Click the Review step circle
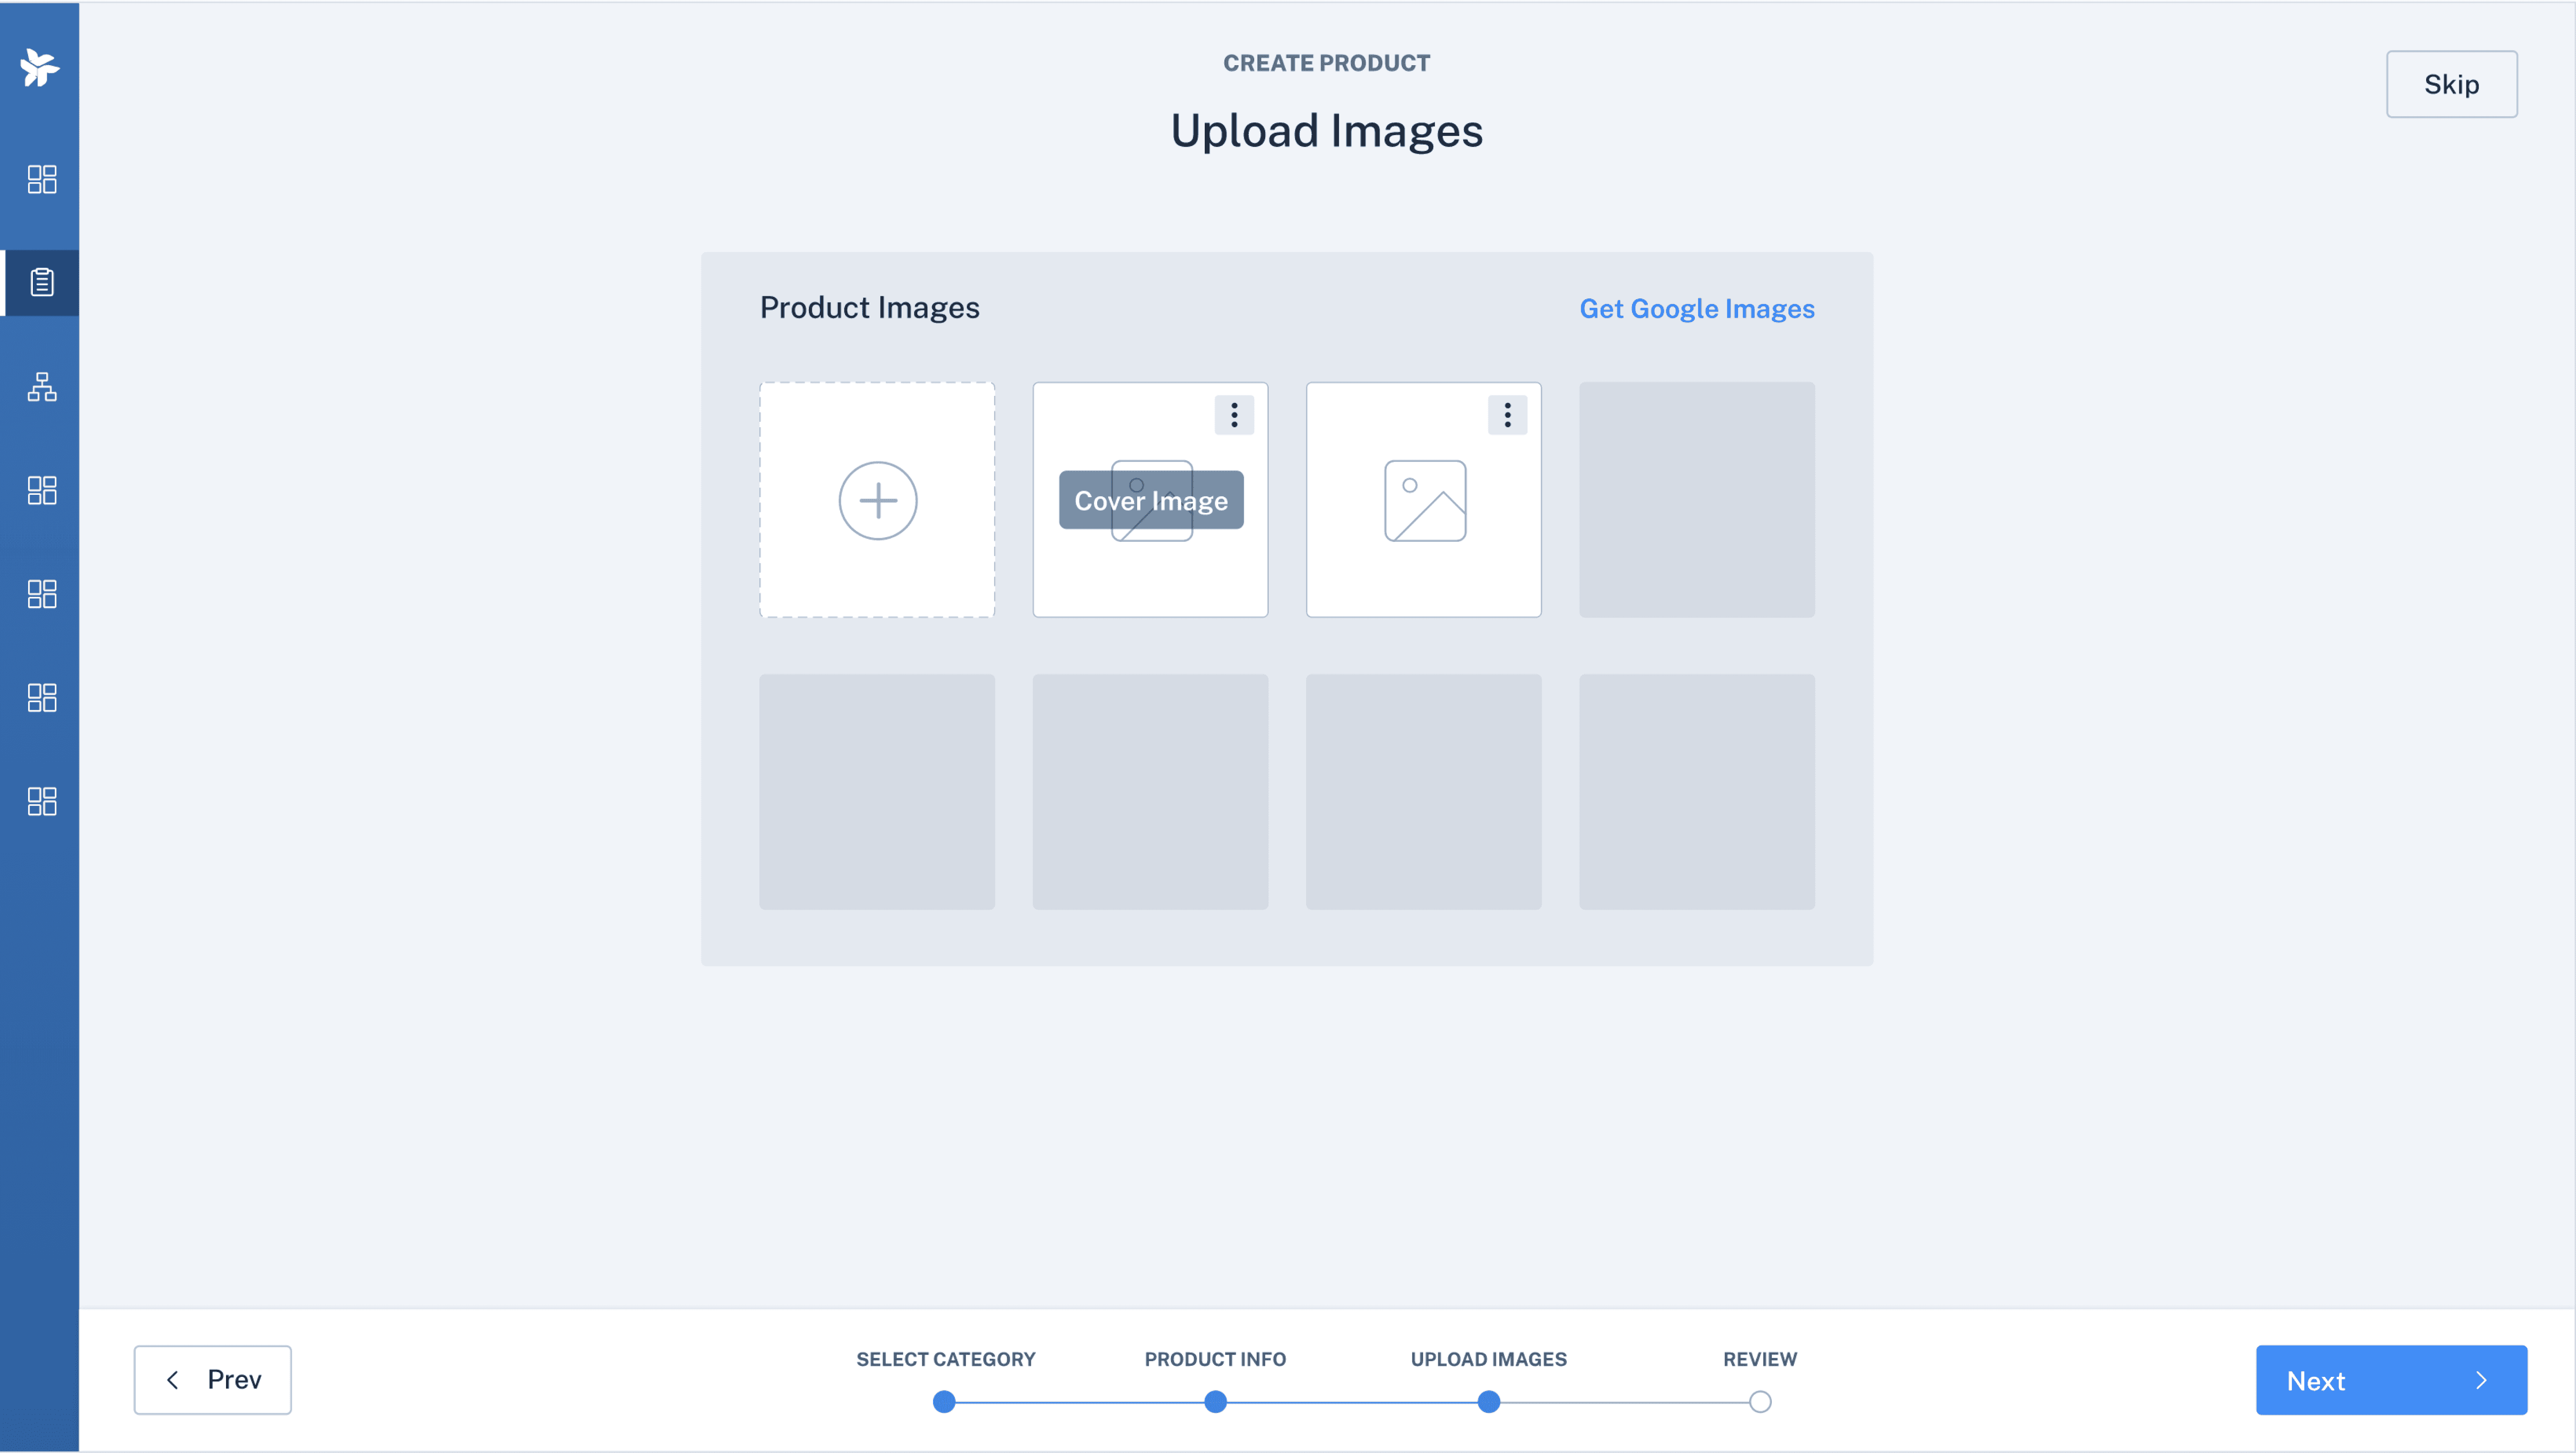Viewport: 2576px width, 1453px height. tap(1760, 1401)
